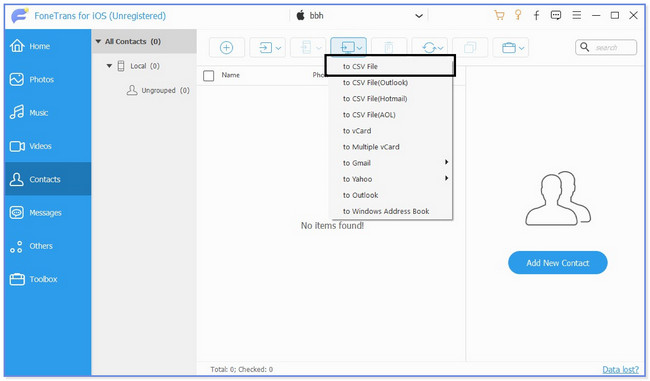Choose to Outlook menu entry

pyautogui.click(x=390, y=195)
